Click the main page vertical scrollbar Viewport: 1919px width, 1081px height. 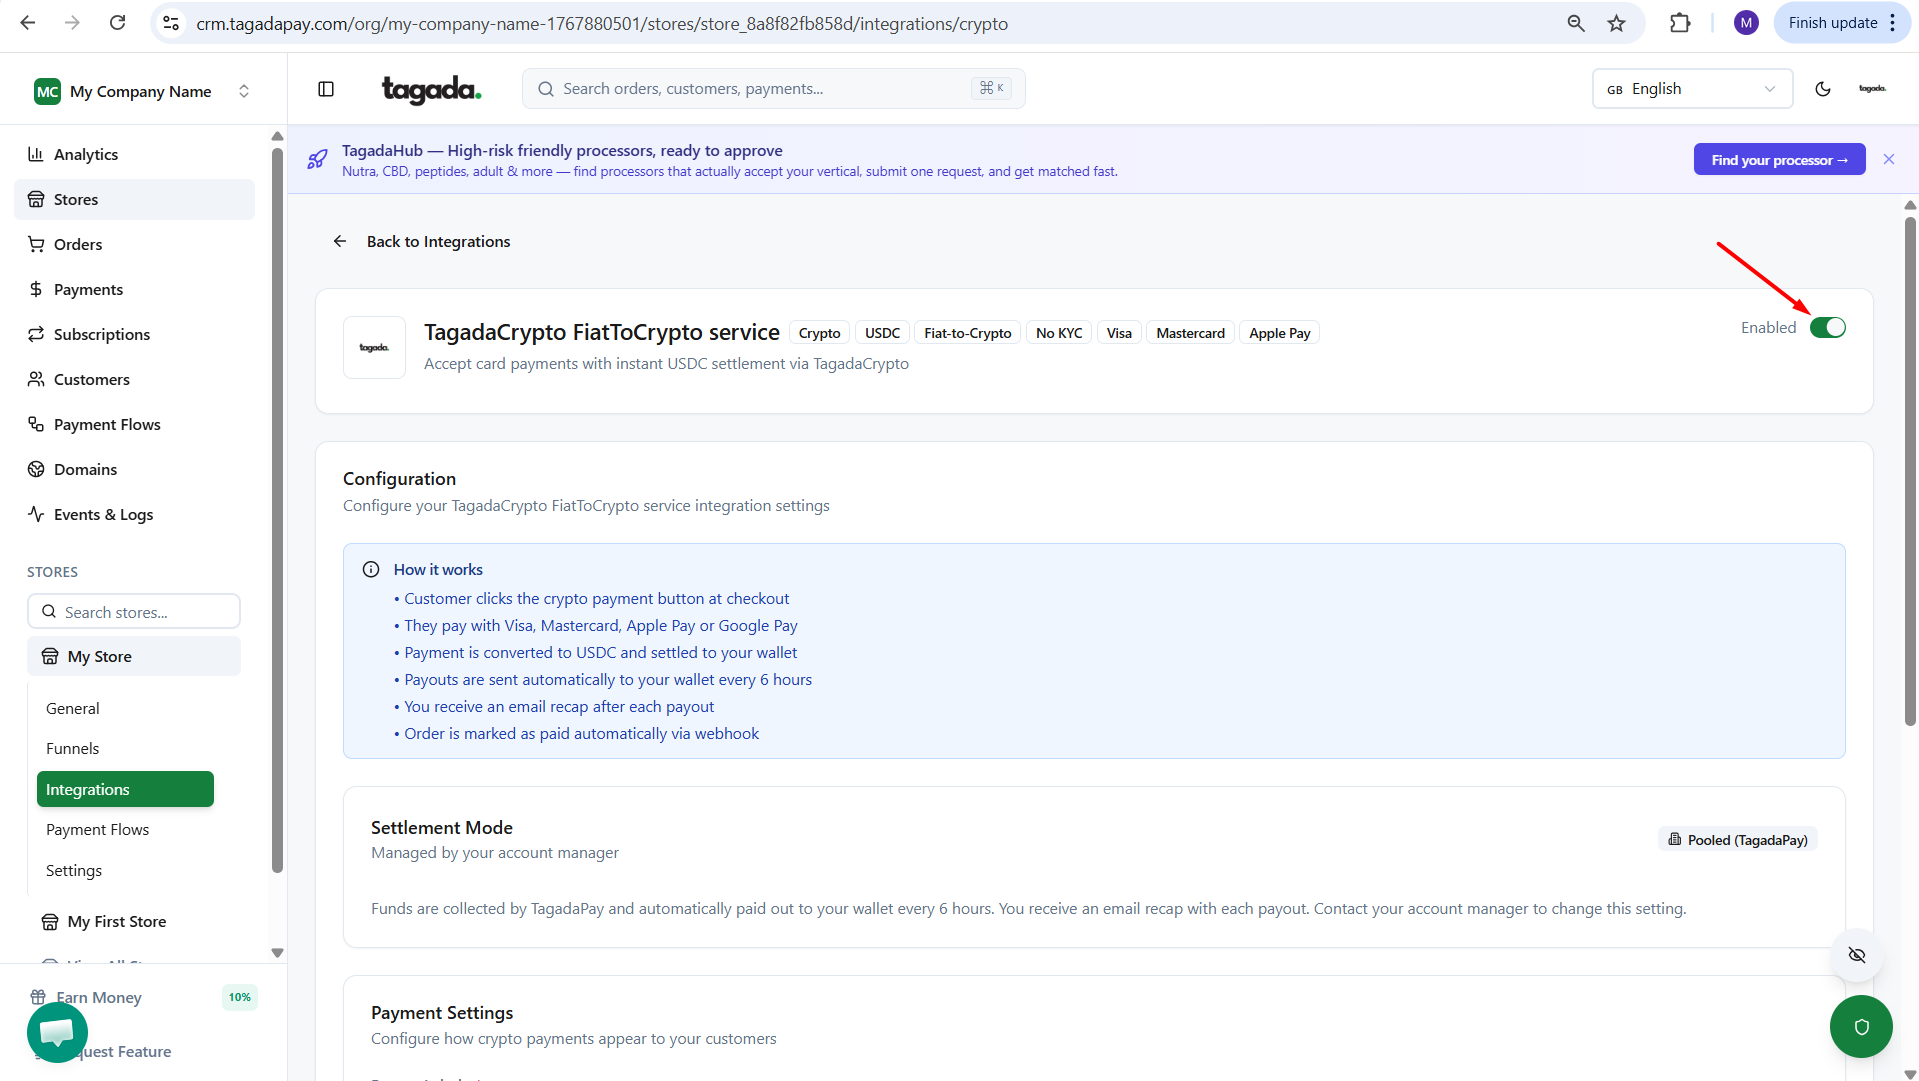tap(1909, 470)
